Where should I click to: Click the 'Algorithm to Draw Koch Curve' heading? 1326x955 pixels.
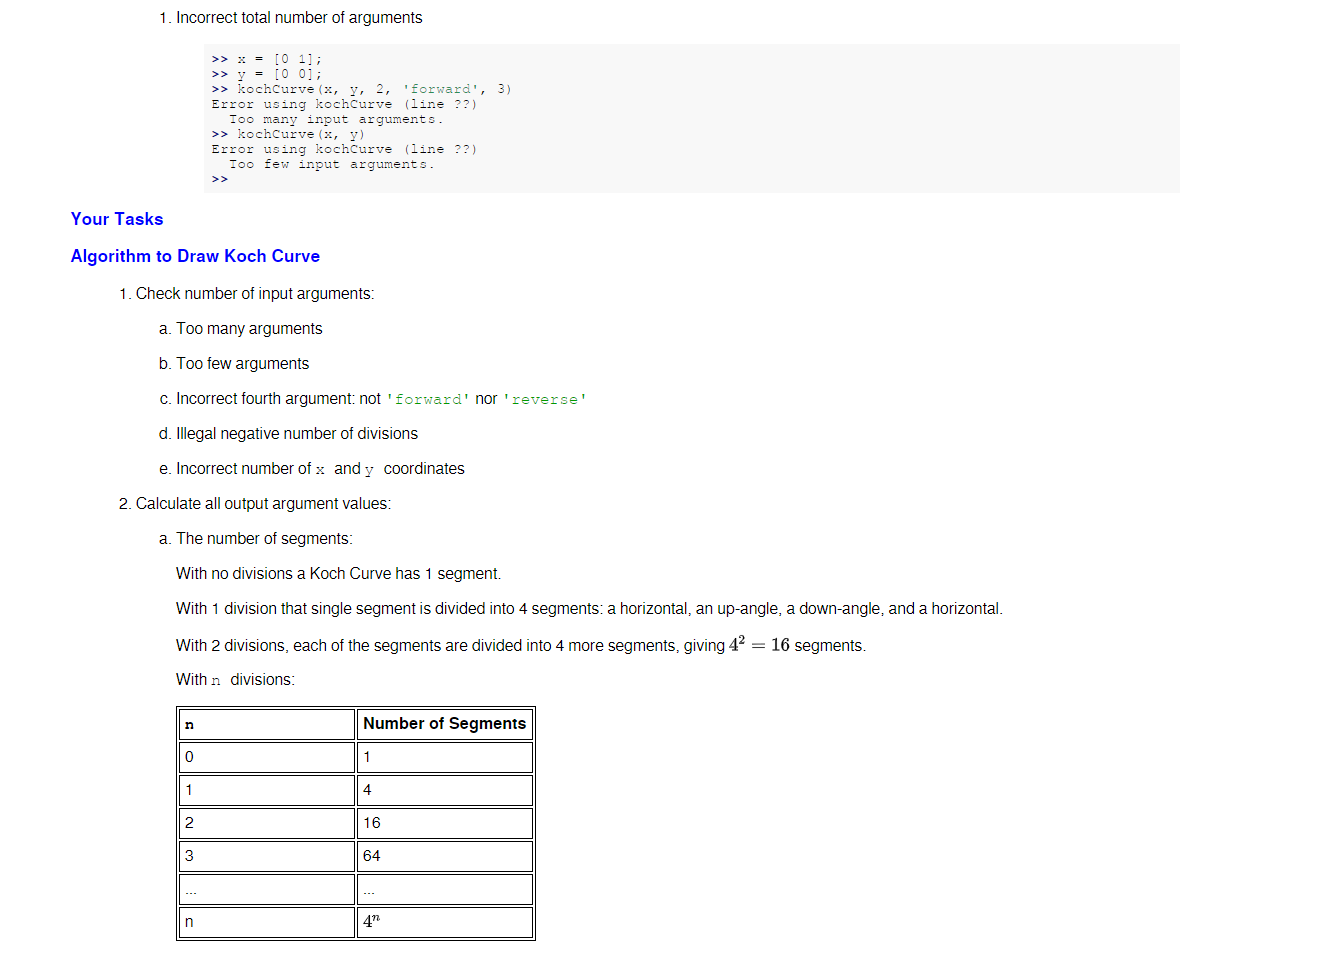coord(195,256)
